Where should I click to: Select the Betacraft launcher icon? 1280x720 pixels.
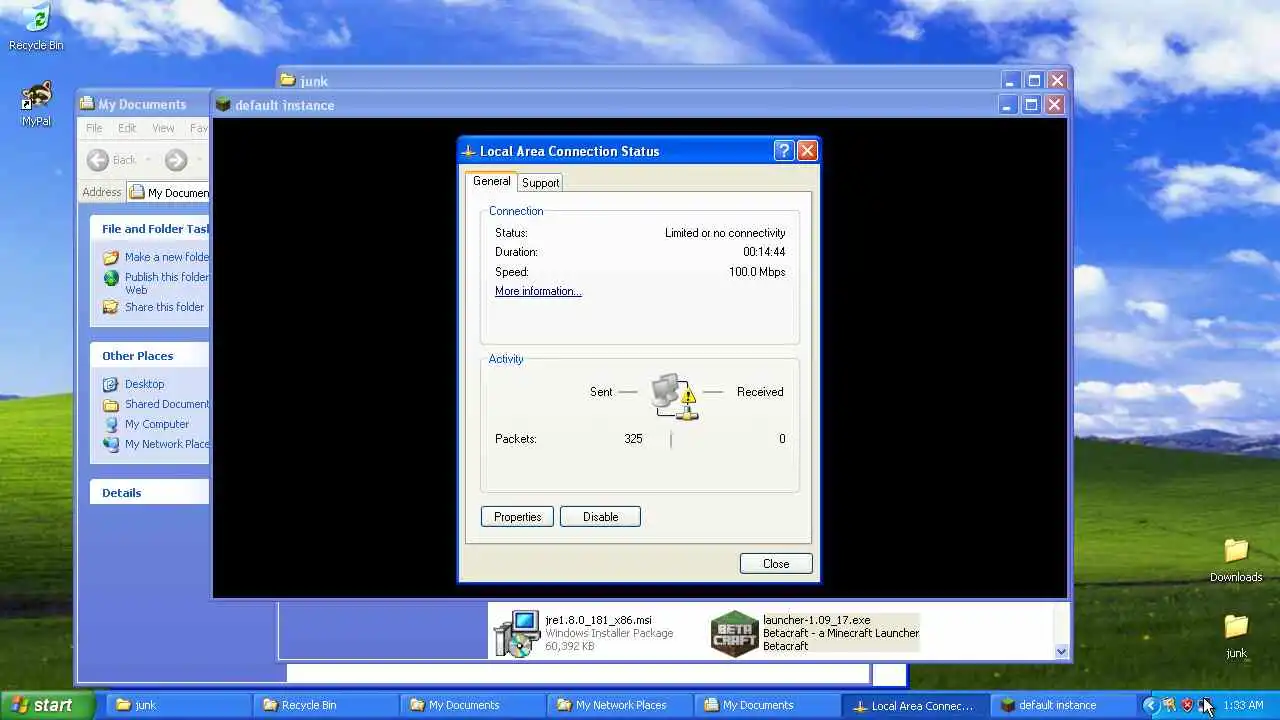click(734, 633)
